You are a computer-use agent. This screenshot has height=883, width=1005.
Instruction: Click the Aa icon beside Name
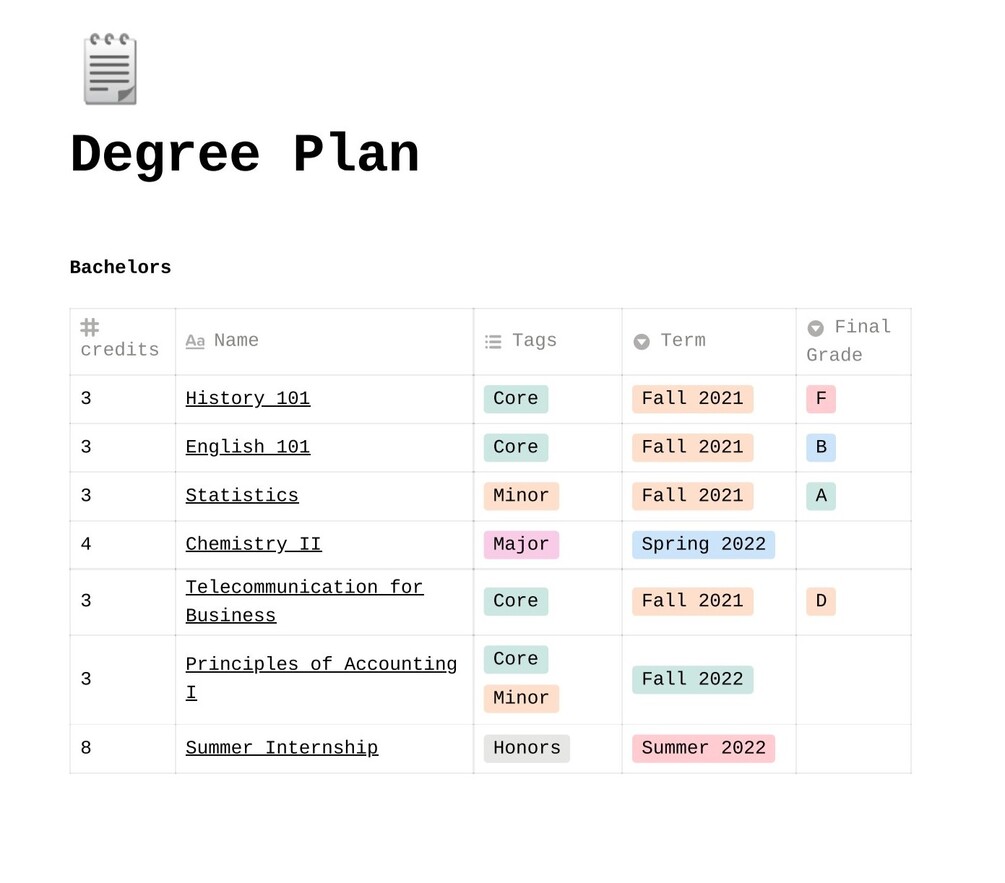click(x=195, y=341)
